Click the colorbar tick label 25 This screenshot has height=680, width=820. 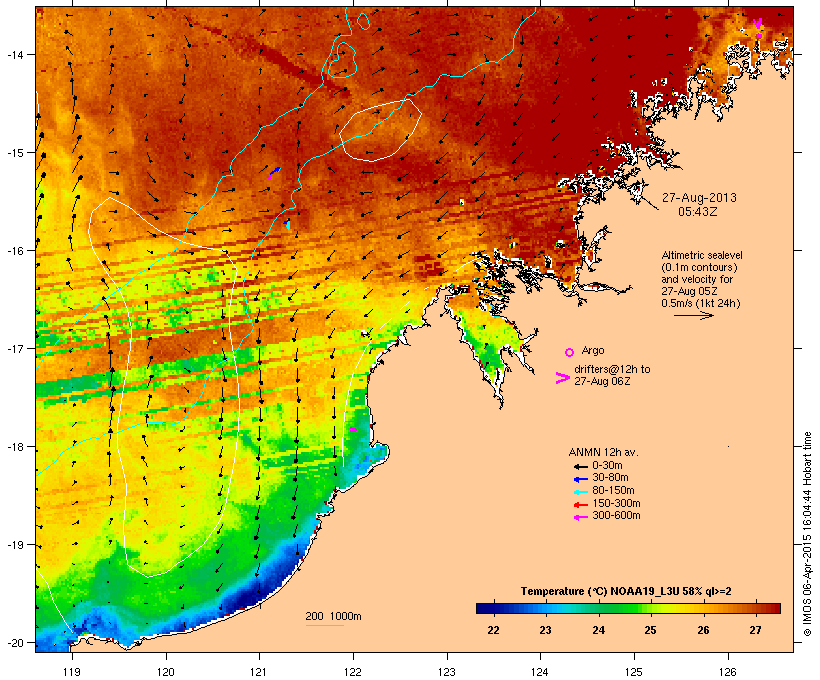click(650, 630)
